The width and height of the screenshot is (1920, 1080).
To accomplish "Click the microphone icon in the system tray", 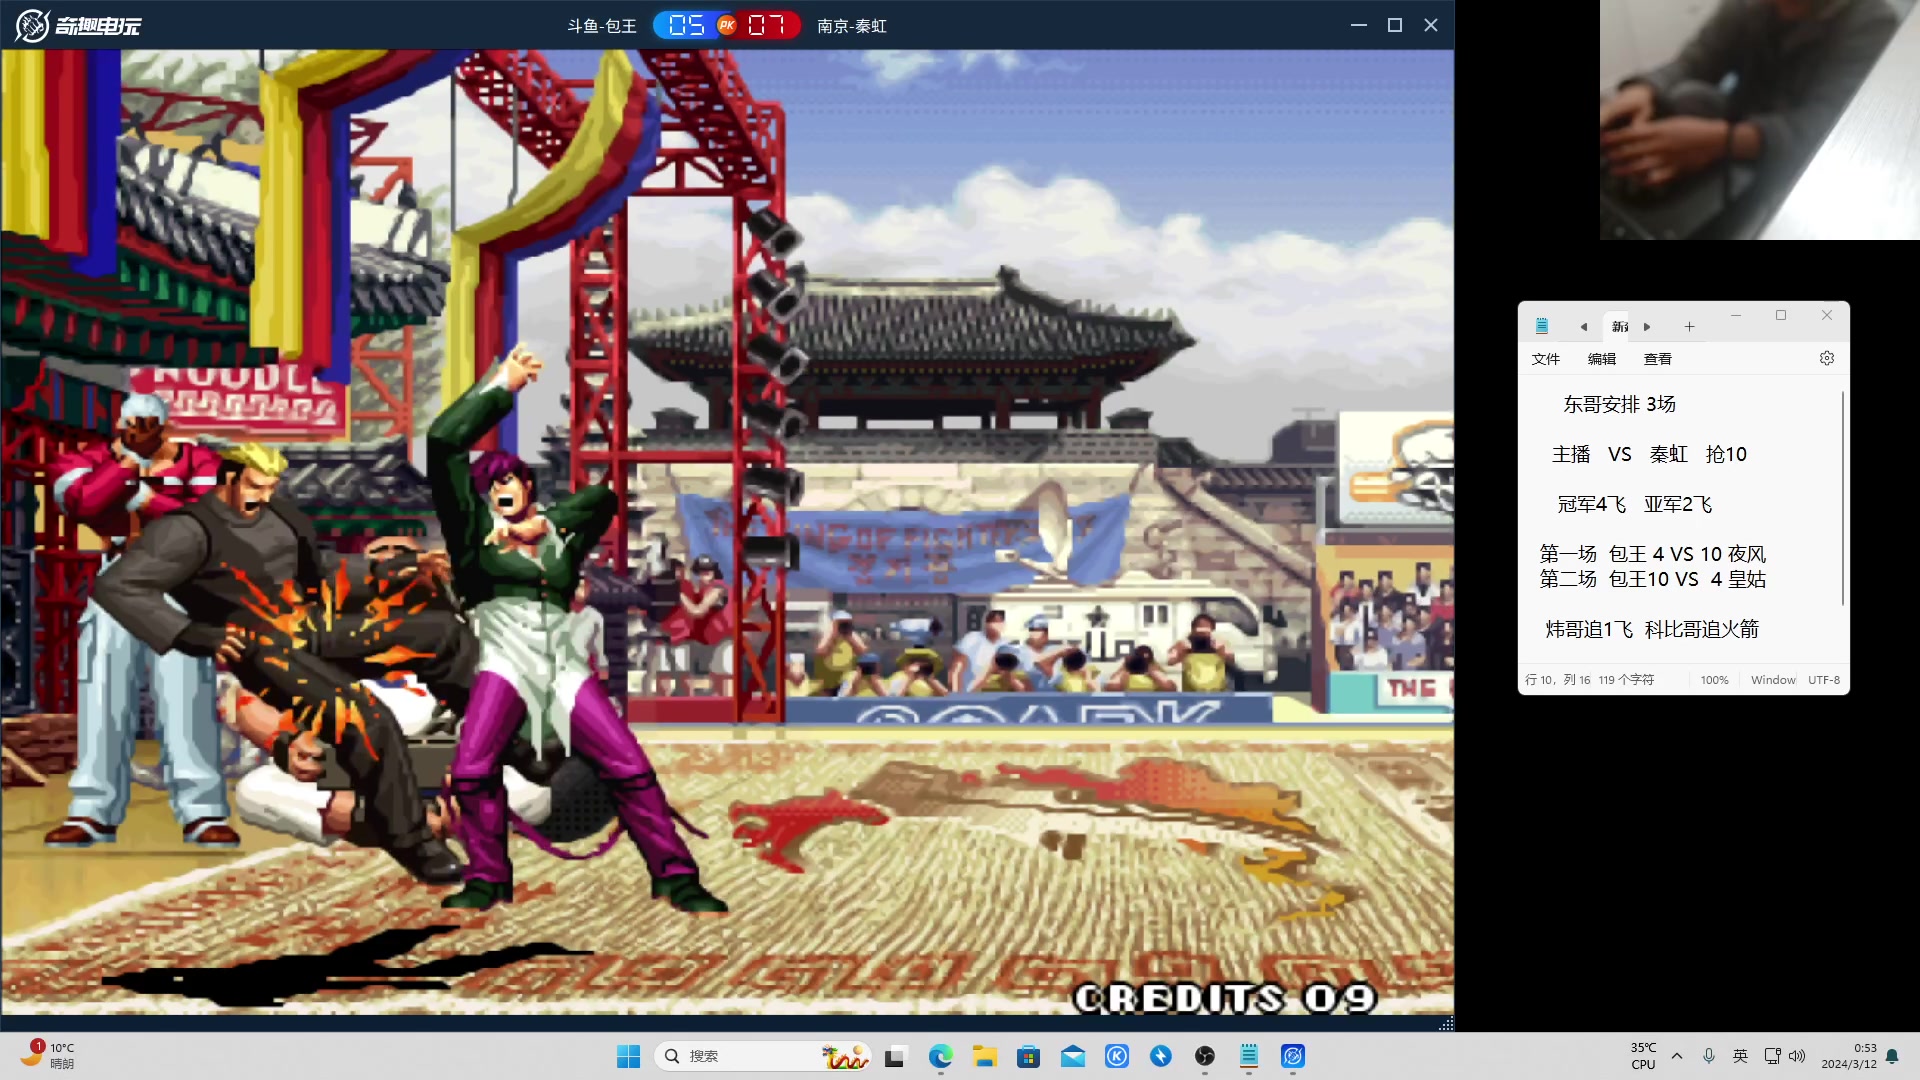I will pyautogui.click(x=1709, y=1056).
